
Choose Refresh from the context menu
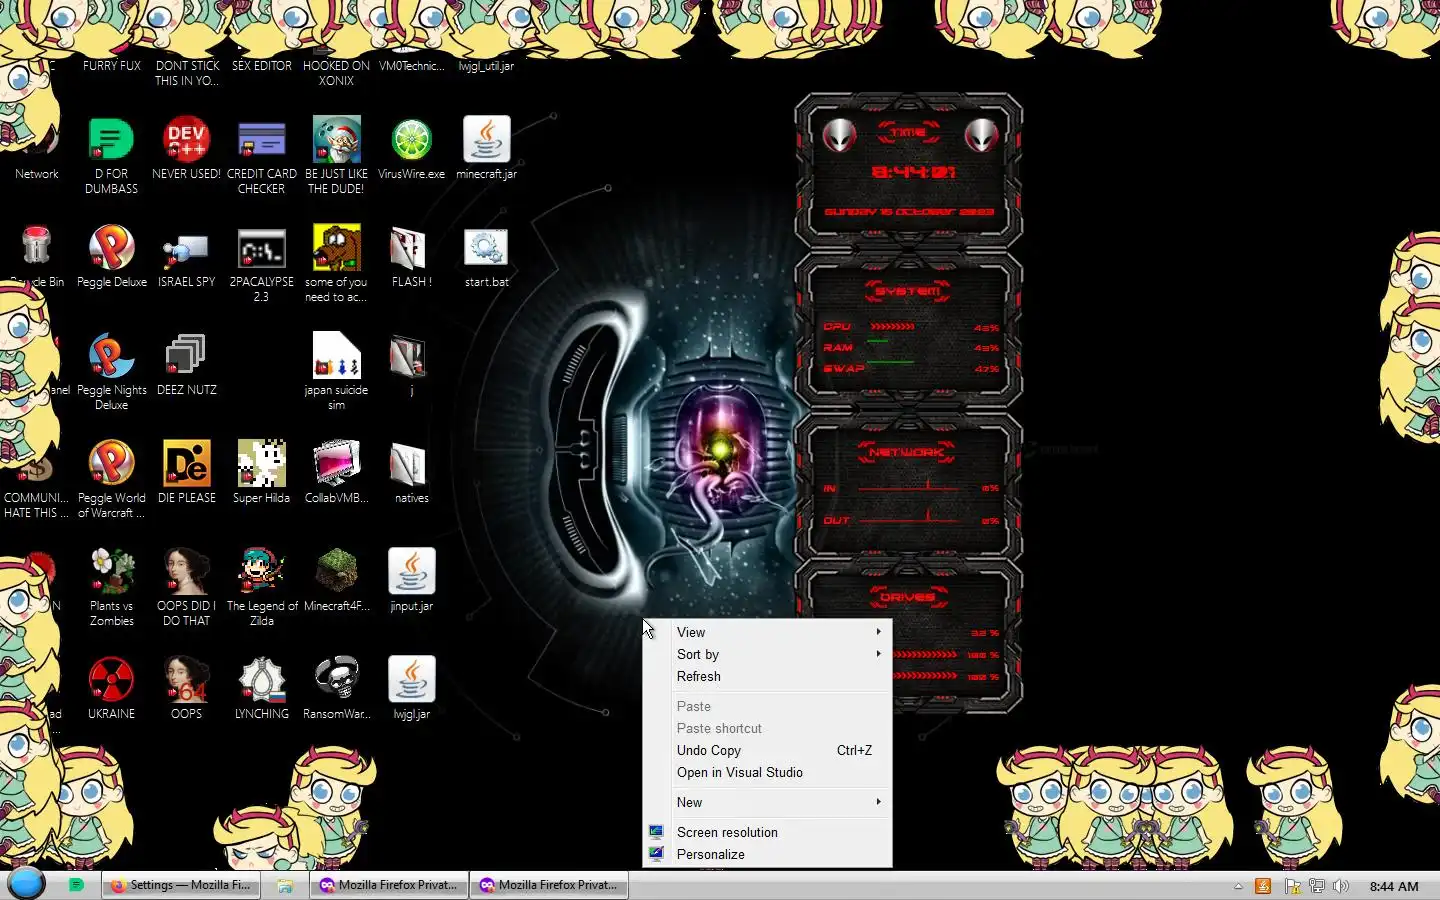pyautogui.click(x=767, y=676)
